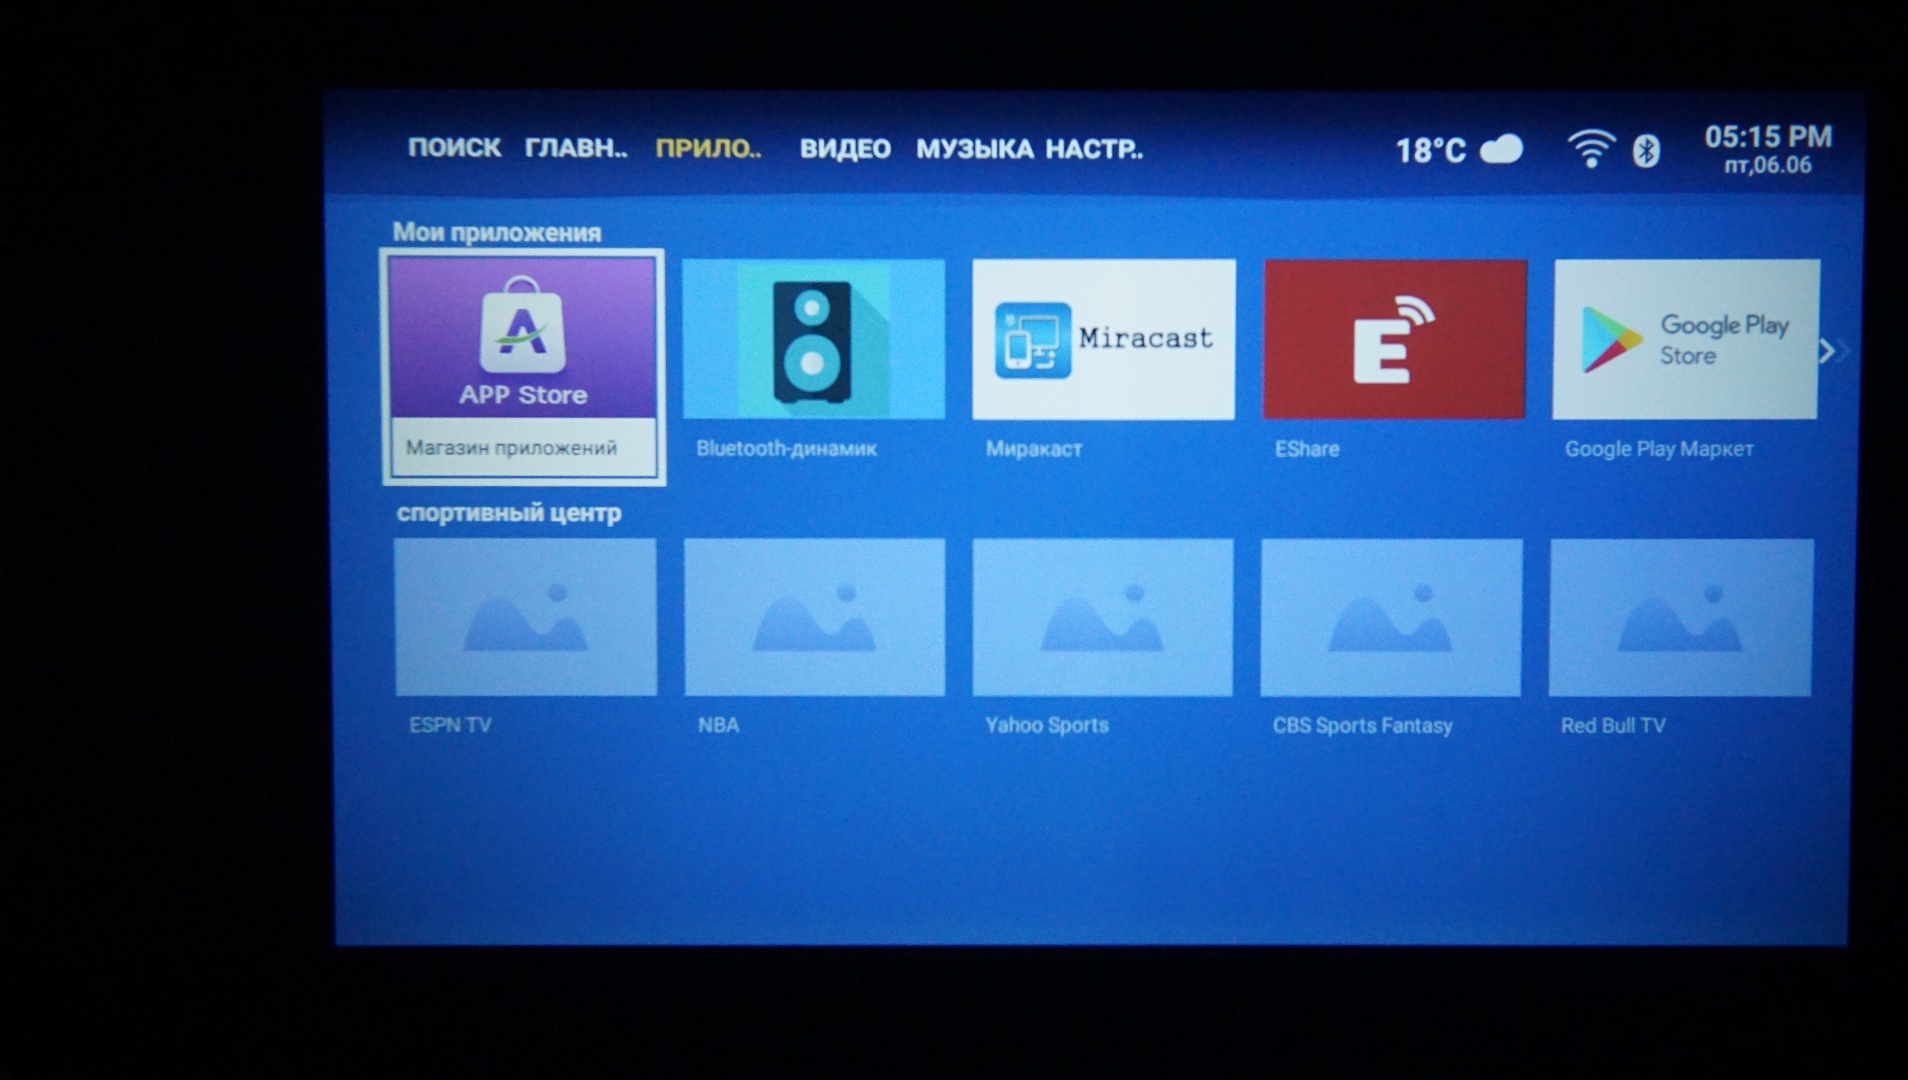Image resolution: width=1908 pixels, height=1080 pixels.
Task: Open Google Play Store tile
Action: tap(1686, 339)
